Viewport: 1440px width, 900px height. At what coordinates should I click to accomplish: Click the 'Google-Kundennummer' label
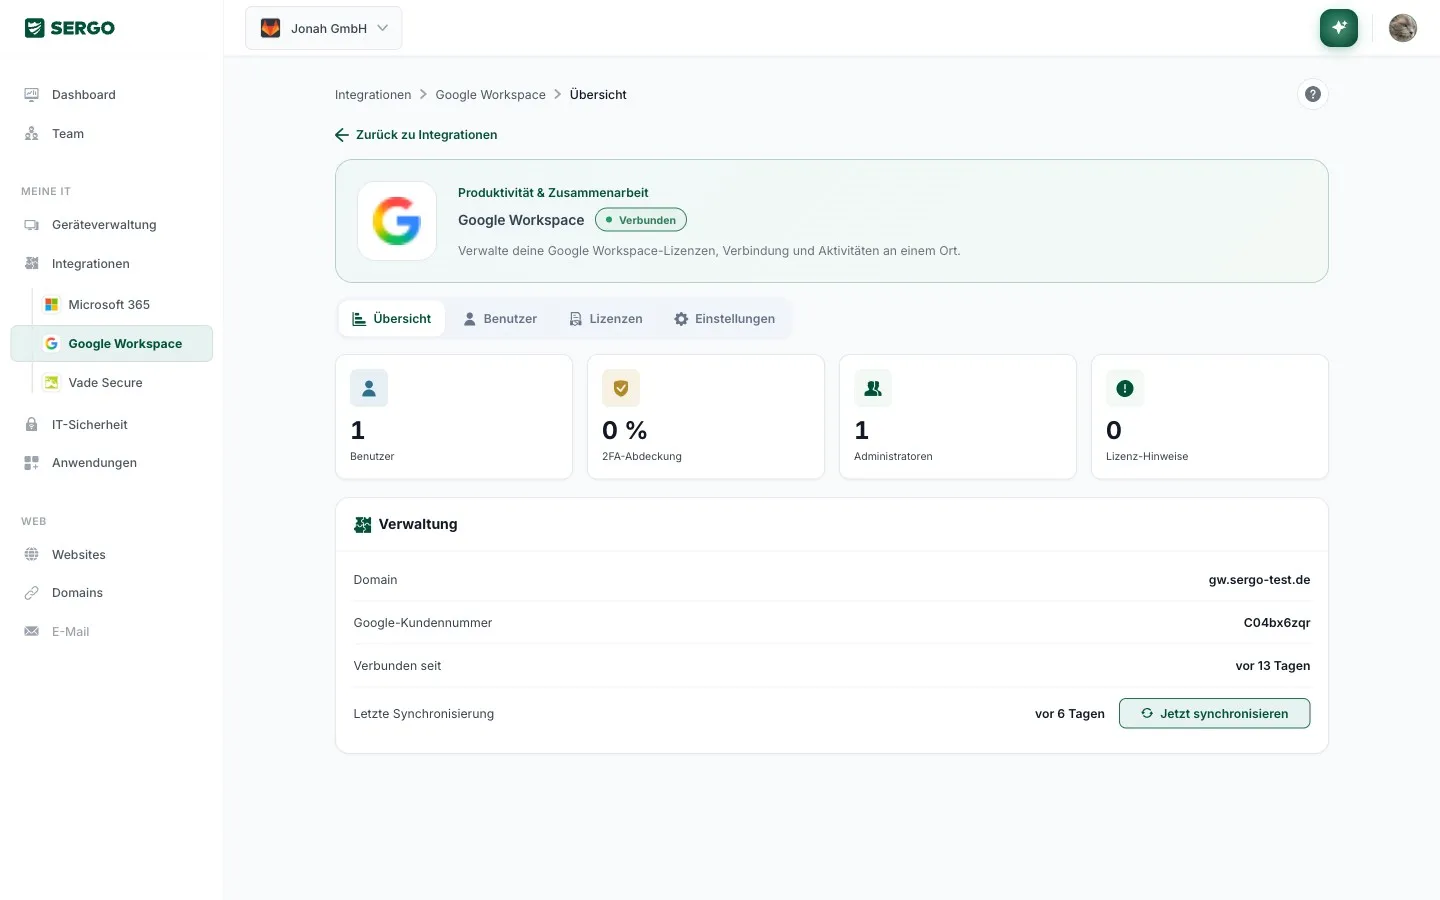[x=423, y=623]
